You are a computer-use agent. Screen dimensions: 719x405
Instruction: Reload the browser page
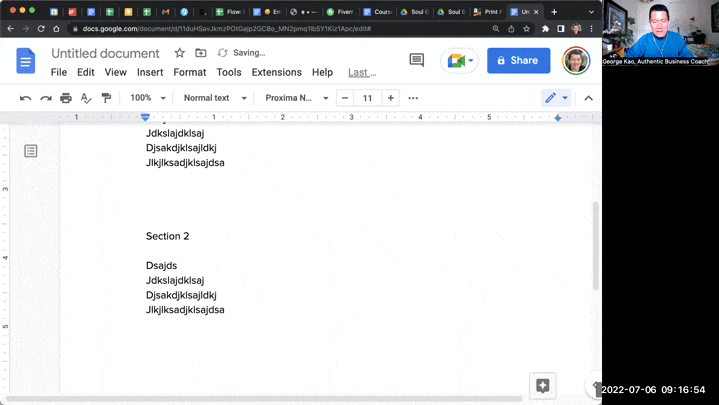coord(41,28)
